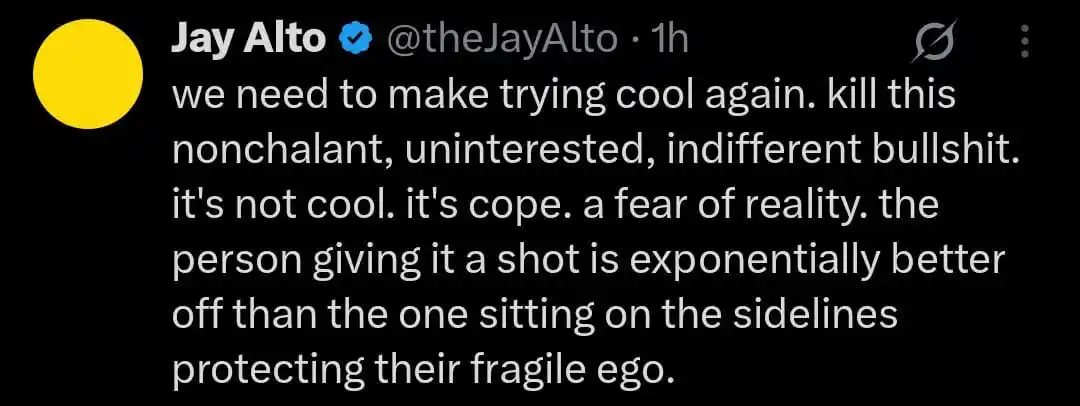Open the Jay Alto display name profile
Image resolution: width=1080 pixels, height=406 pixels.
[248, 41]
